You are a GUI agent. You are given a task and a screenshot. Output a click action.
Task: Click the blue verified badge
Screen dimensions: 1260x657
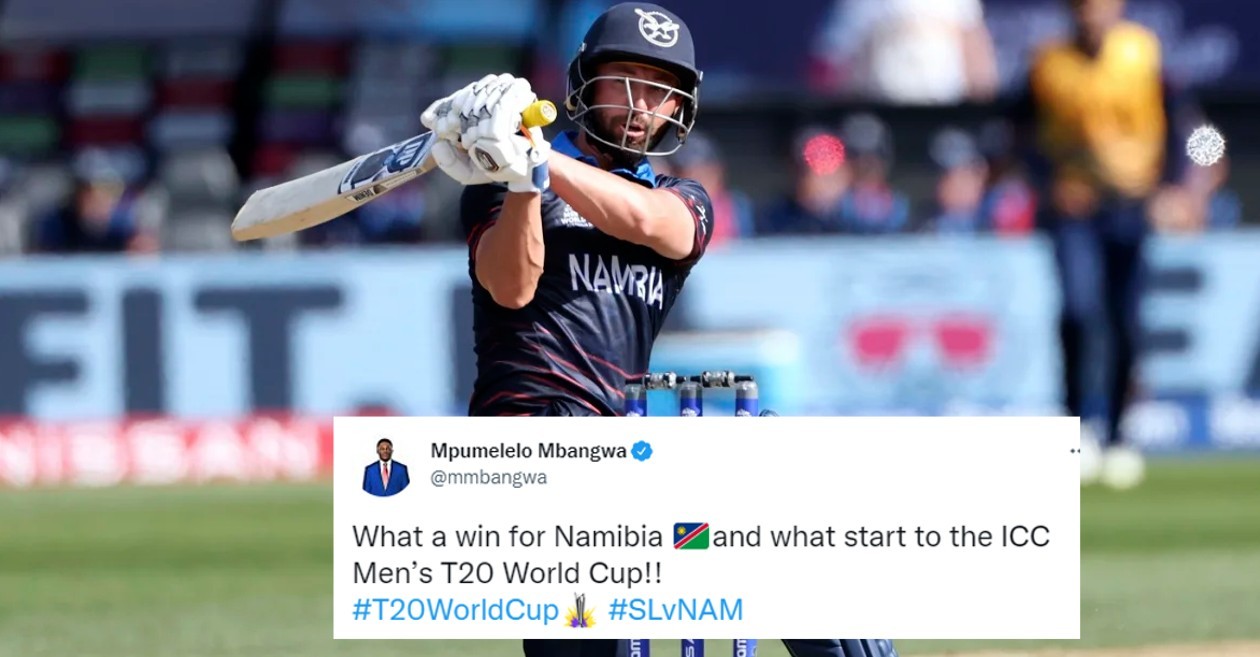[x=642, y=451]
